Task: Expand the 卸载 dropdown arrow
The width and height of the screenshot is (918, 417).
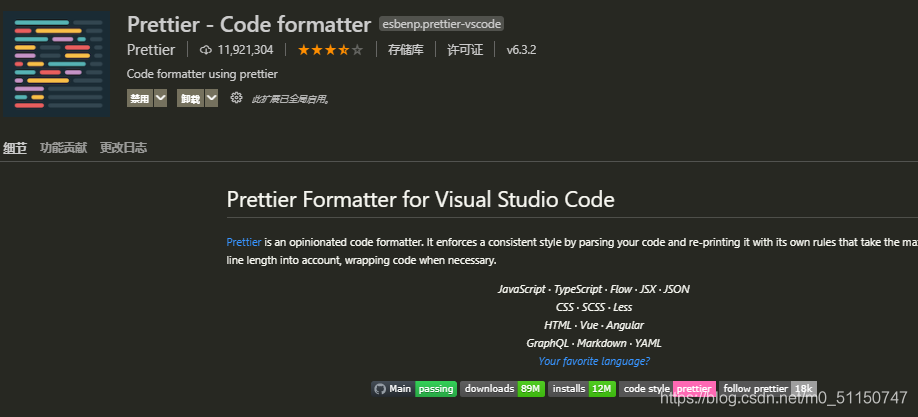Action: 211,98
